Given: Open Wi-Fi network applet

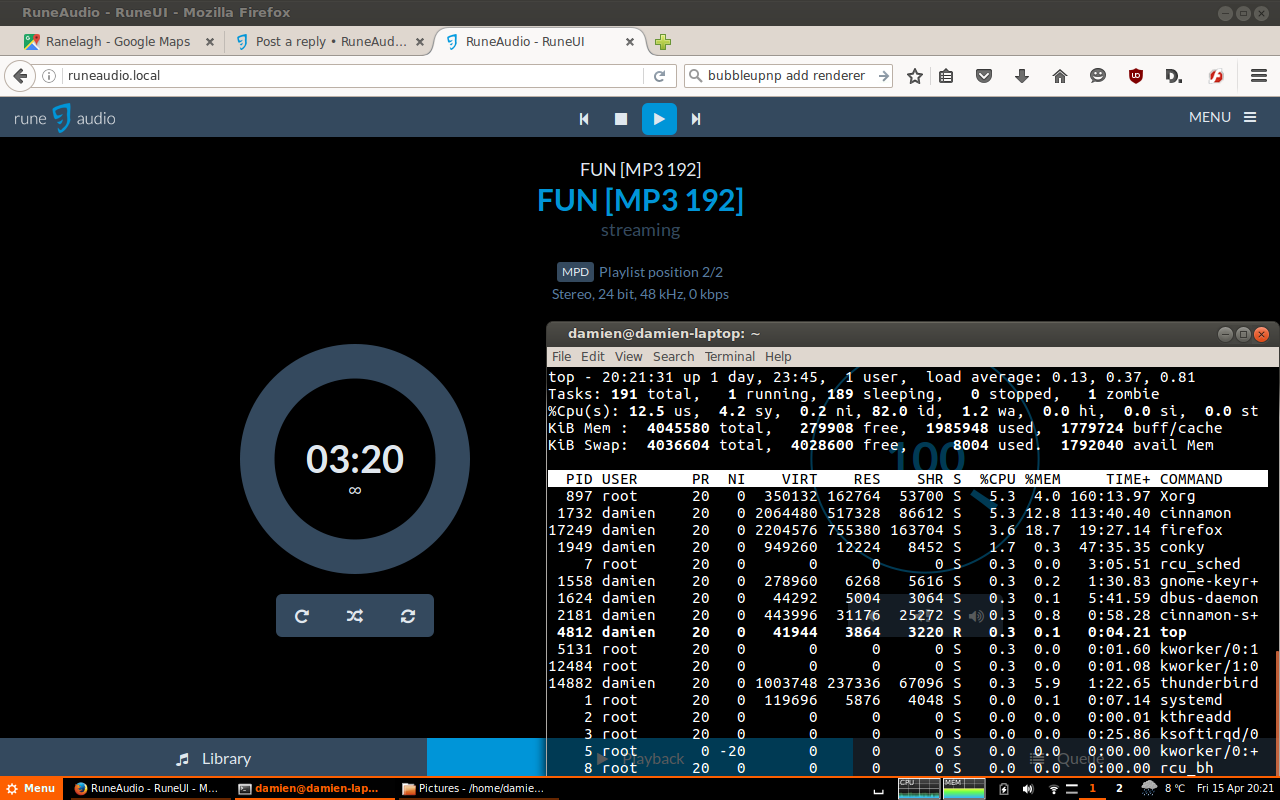Looking at the screenshot, I should 1052,789.
